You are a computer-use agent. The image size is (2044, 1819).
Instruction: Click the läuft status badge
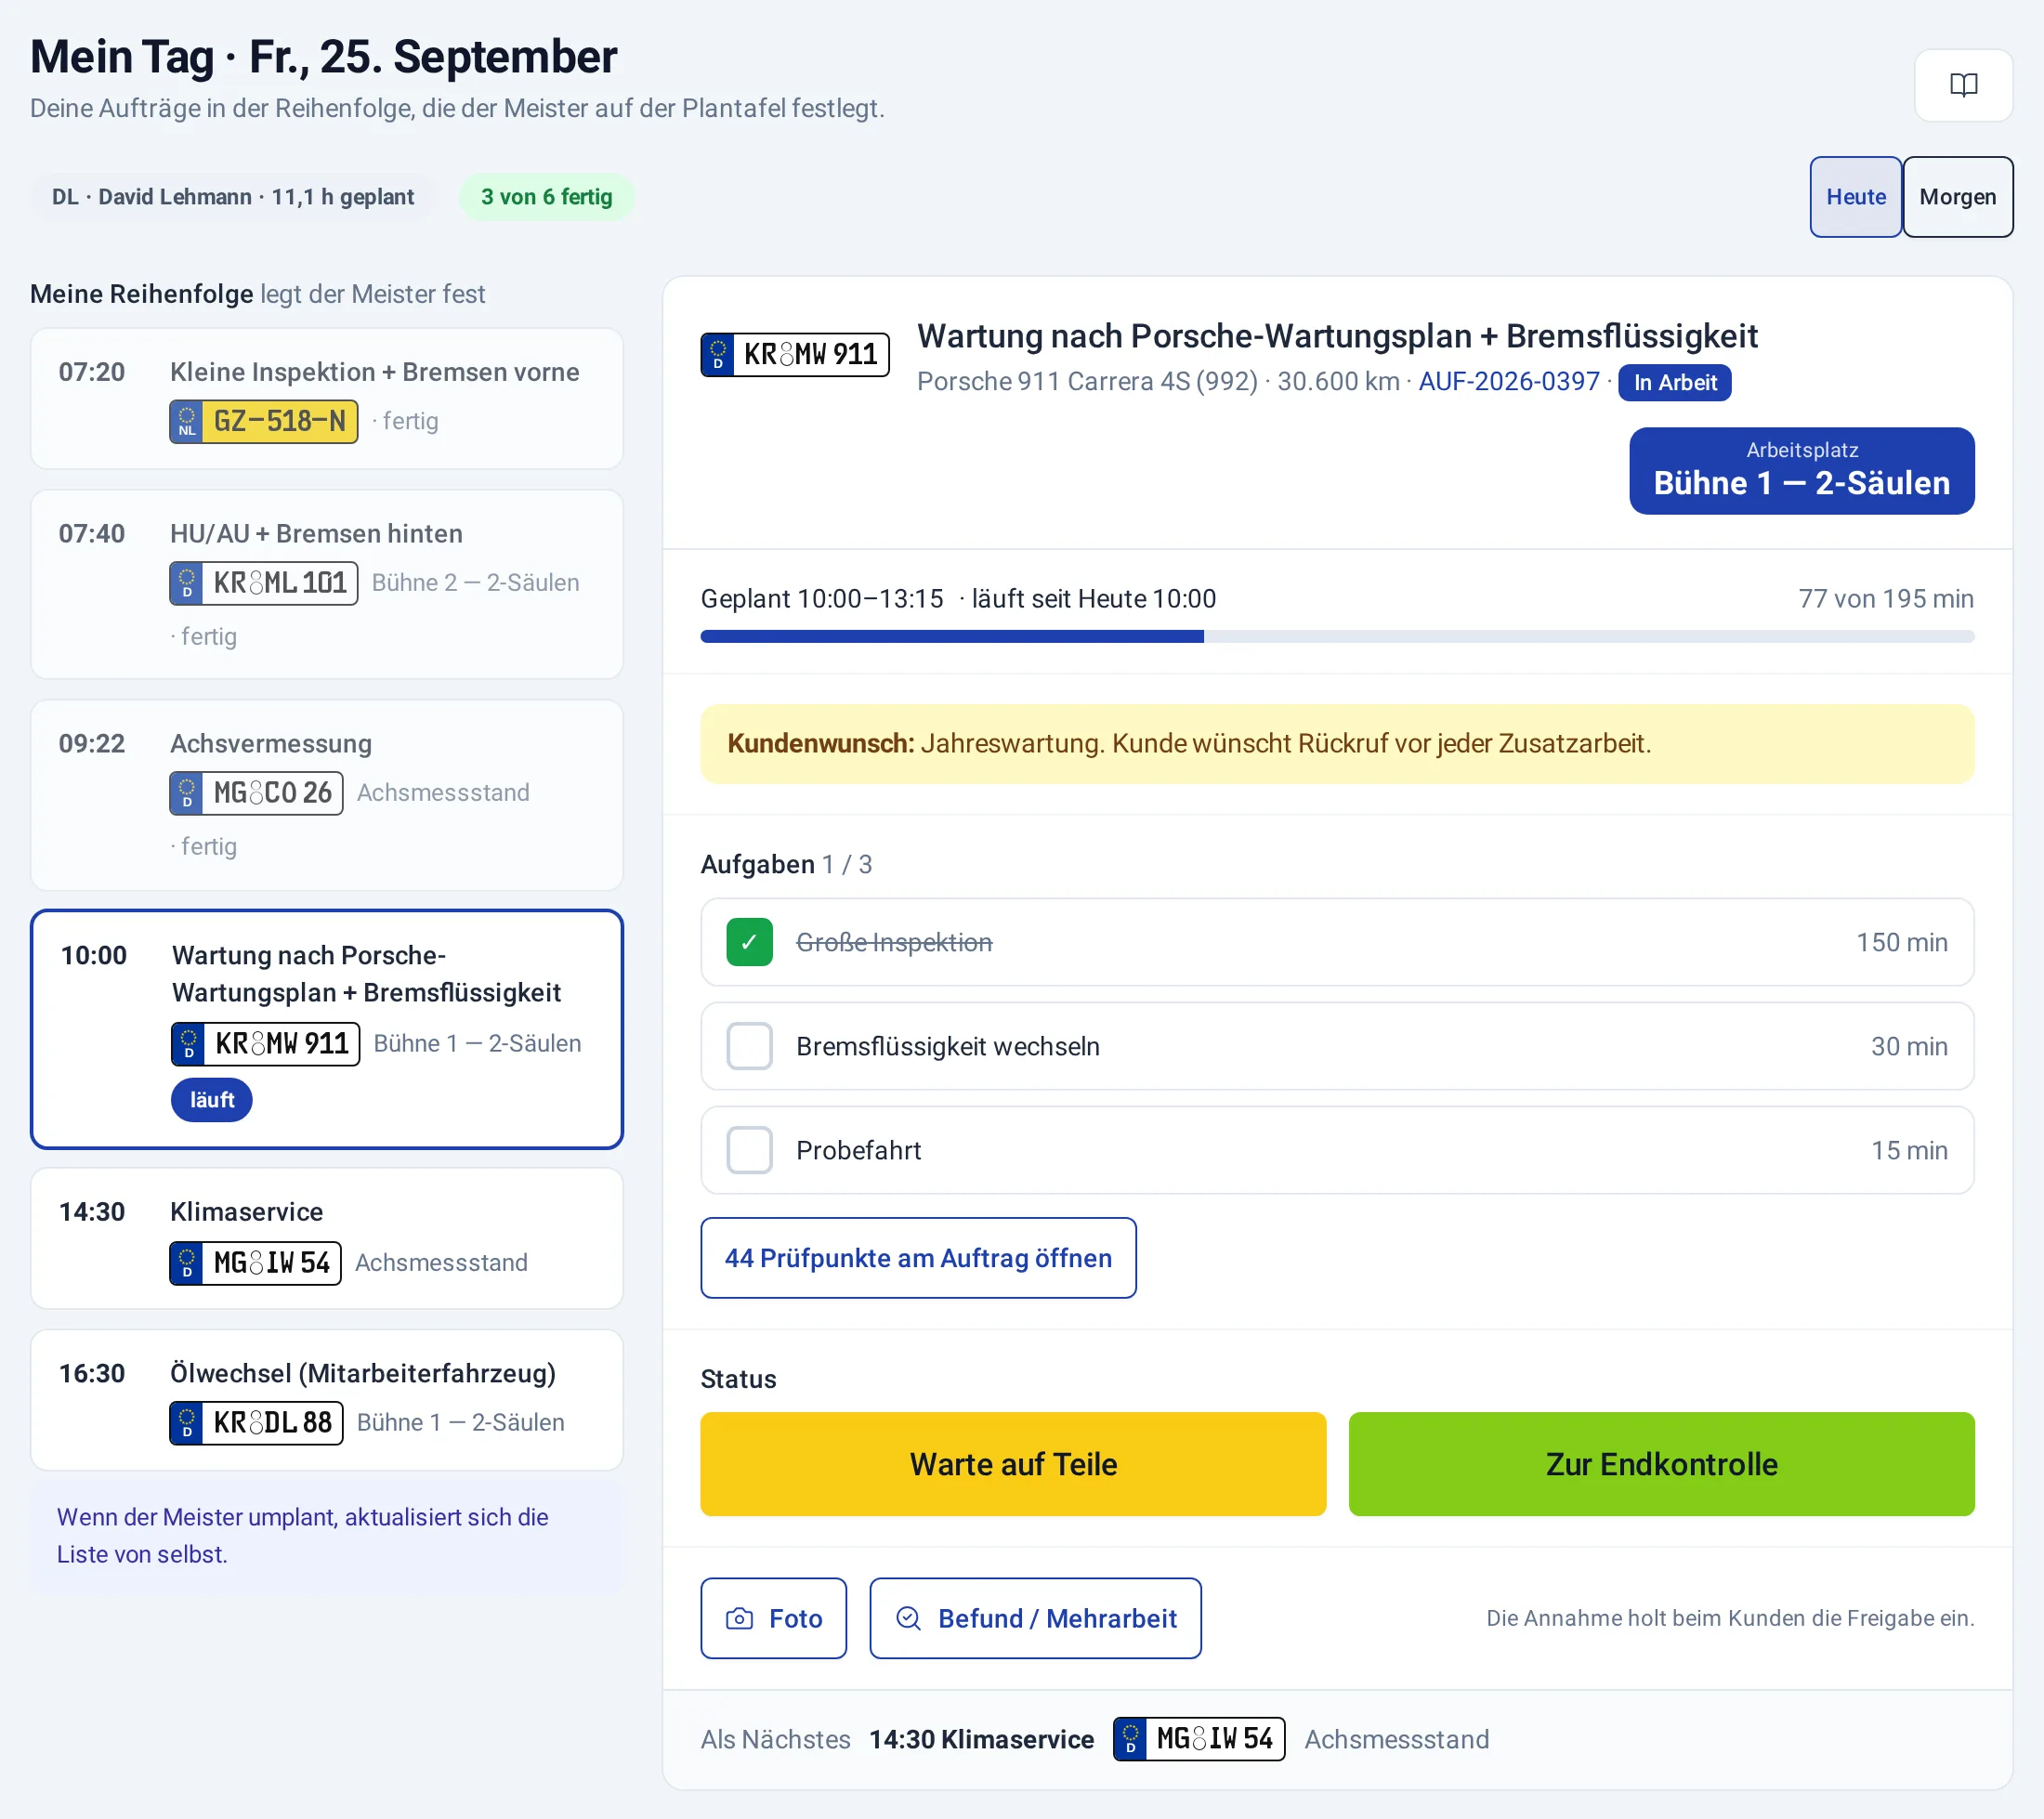[x=212, y=1100]
